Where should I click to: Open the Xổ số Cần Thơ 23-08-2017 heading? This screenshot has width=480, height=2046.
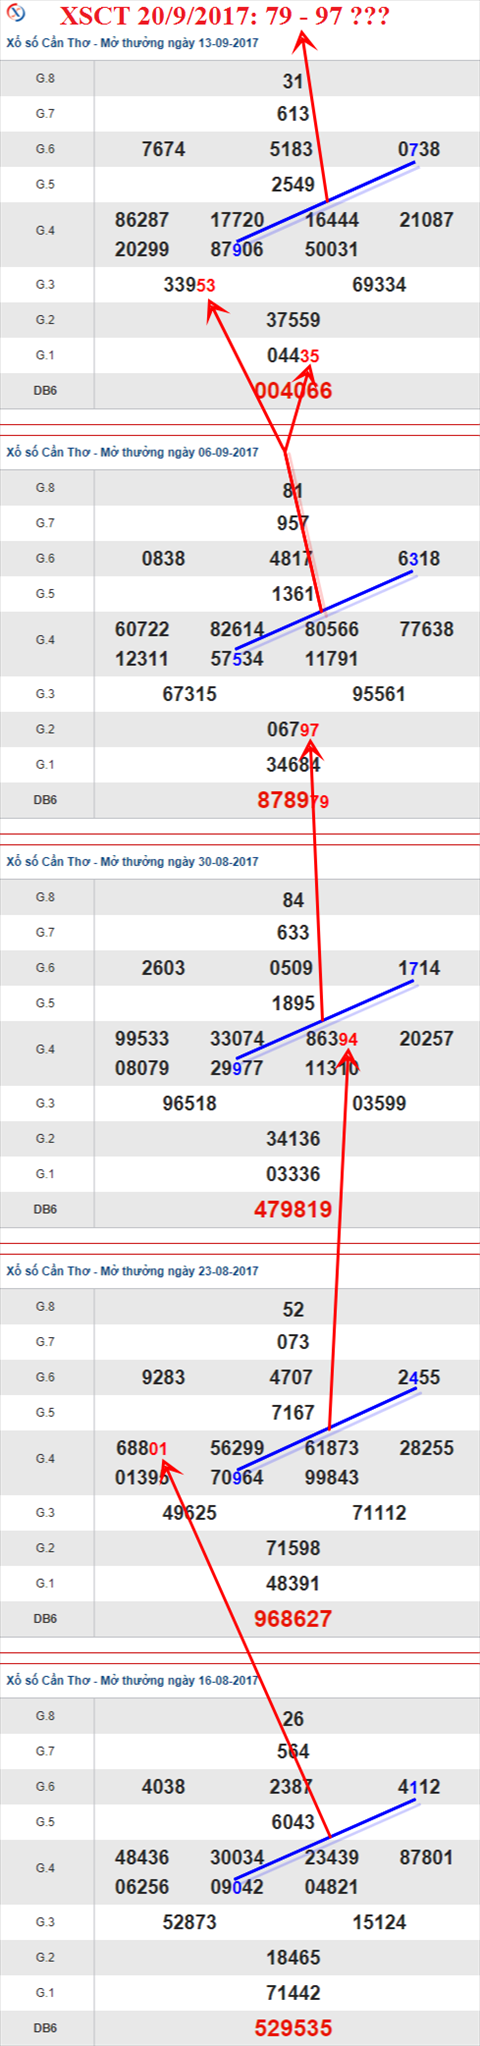pos(132,1271)
